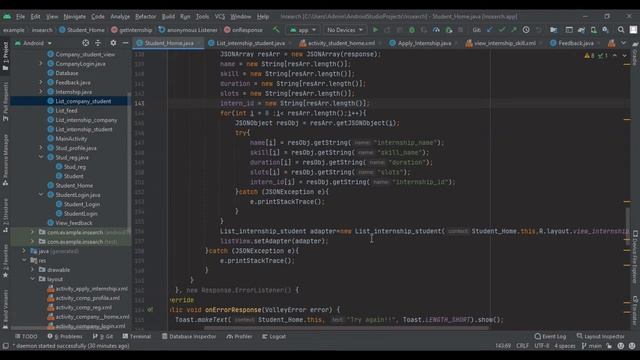Click the main branch status widget
Image resolution: width=640 pixels, height=360 pixels.
[x=591, y=346]
